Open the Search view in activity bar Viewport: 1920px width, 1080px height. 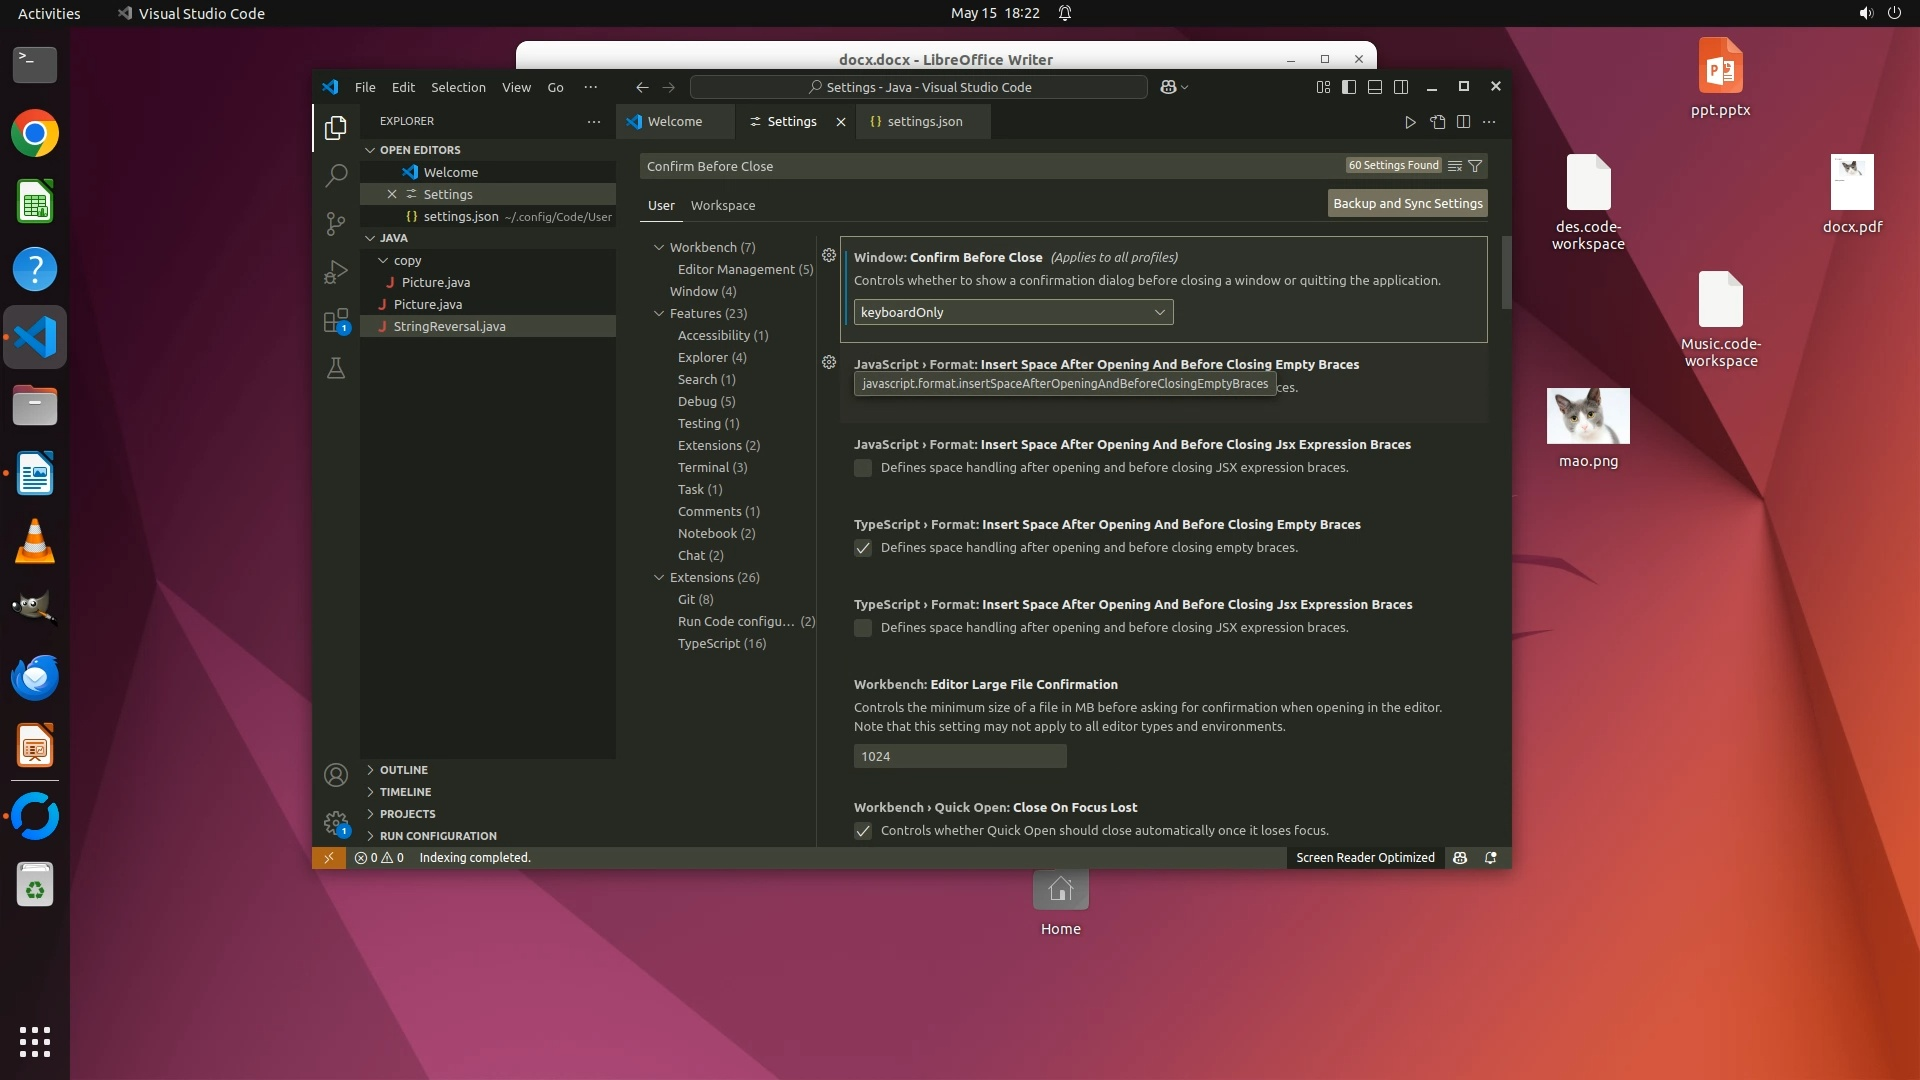pos(336,175)
